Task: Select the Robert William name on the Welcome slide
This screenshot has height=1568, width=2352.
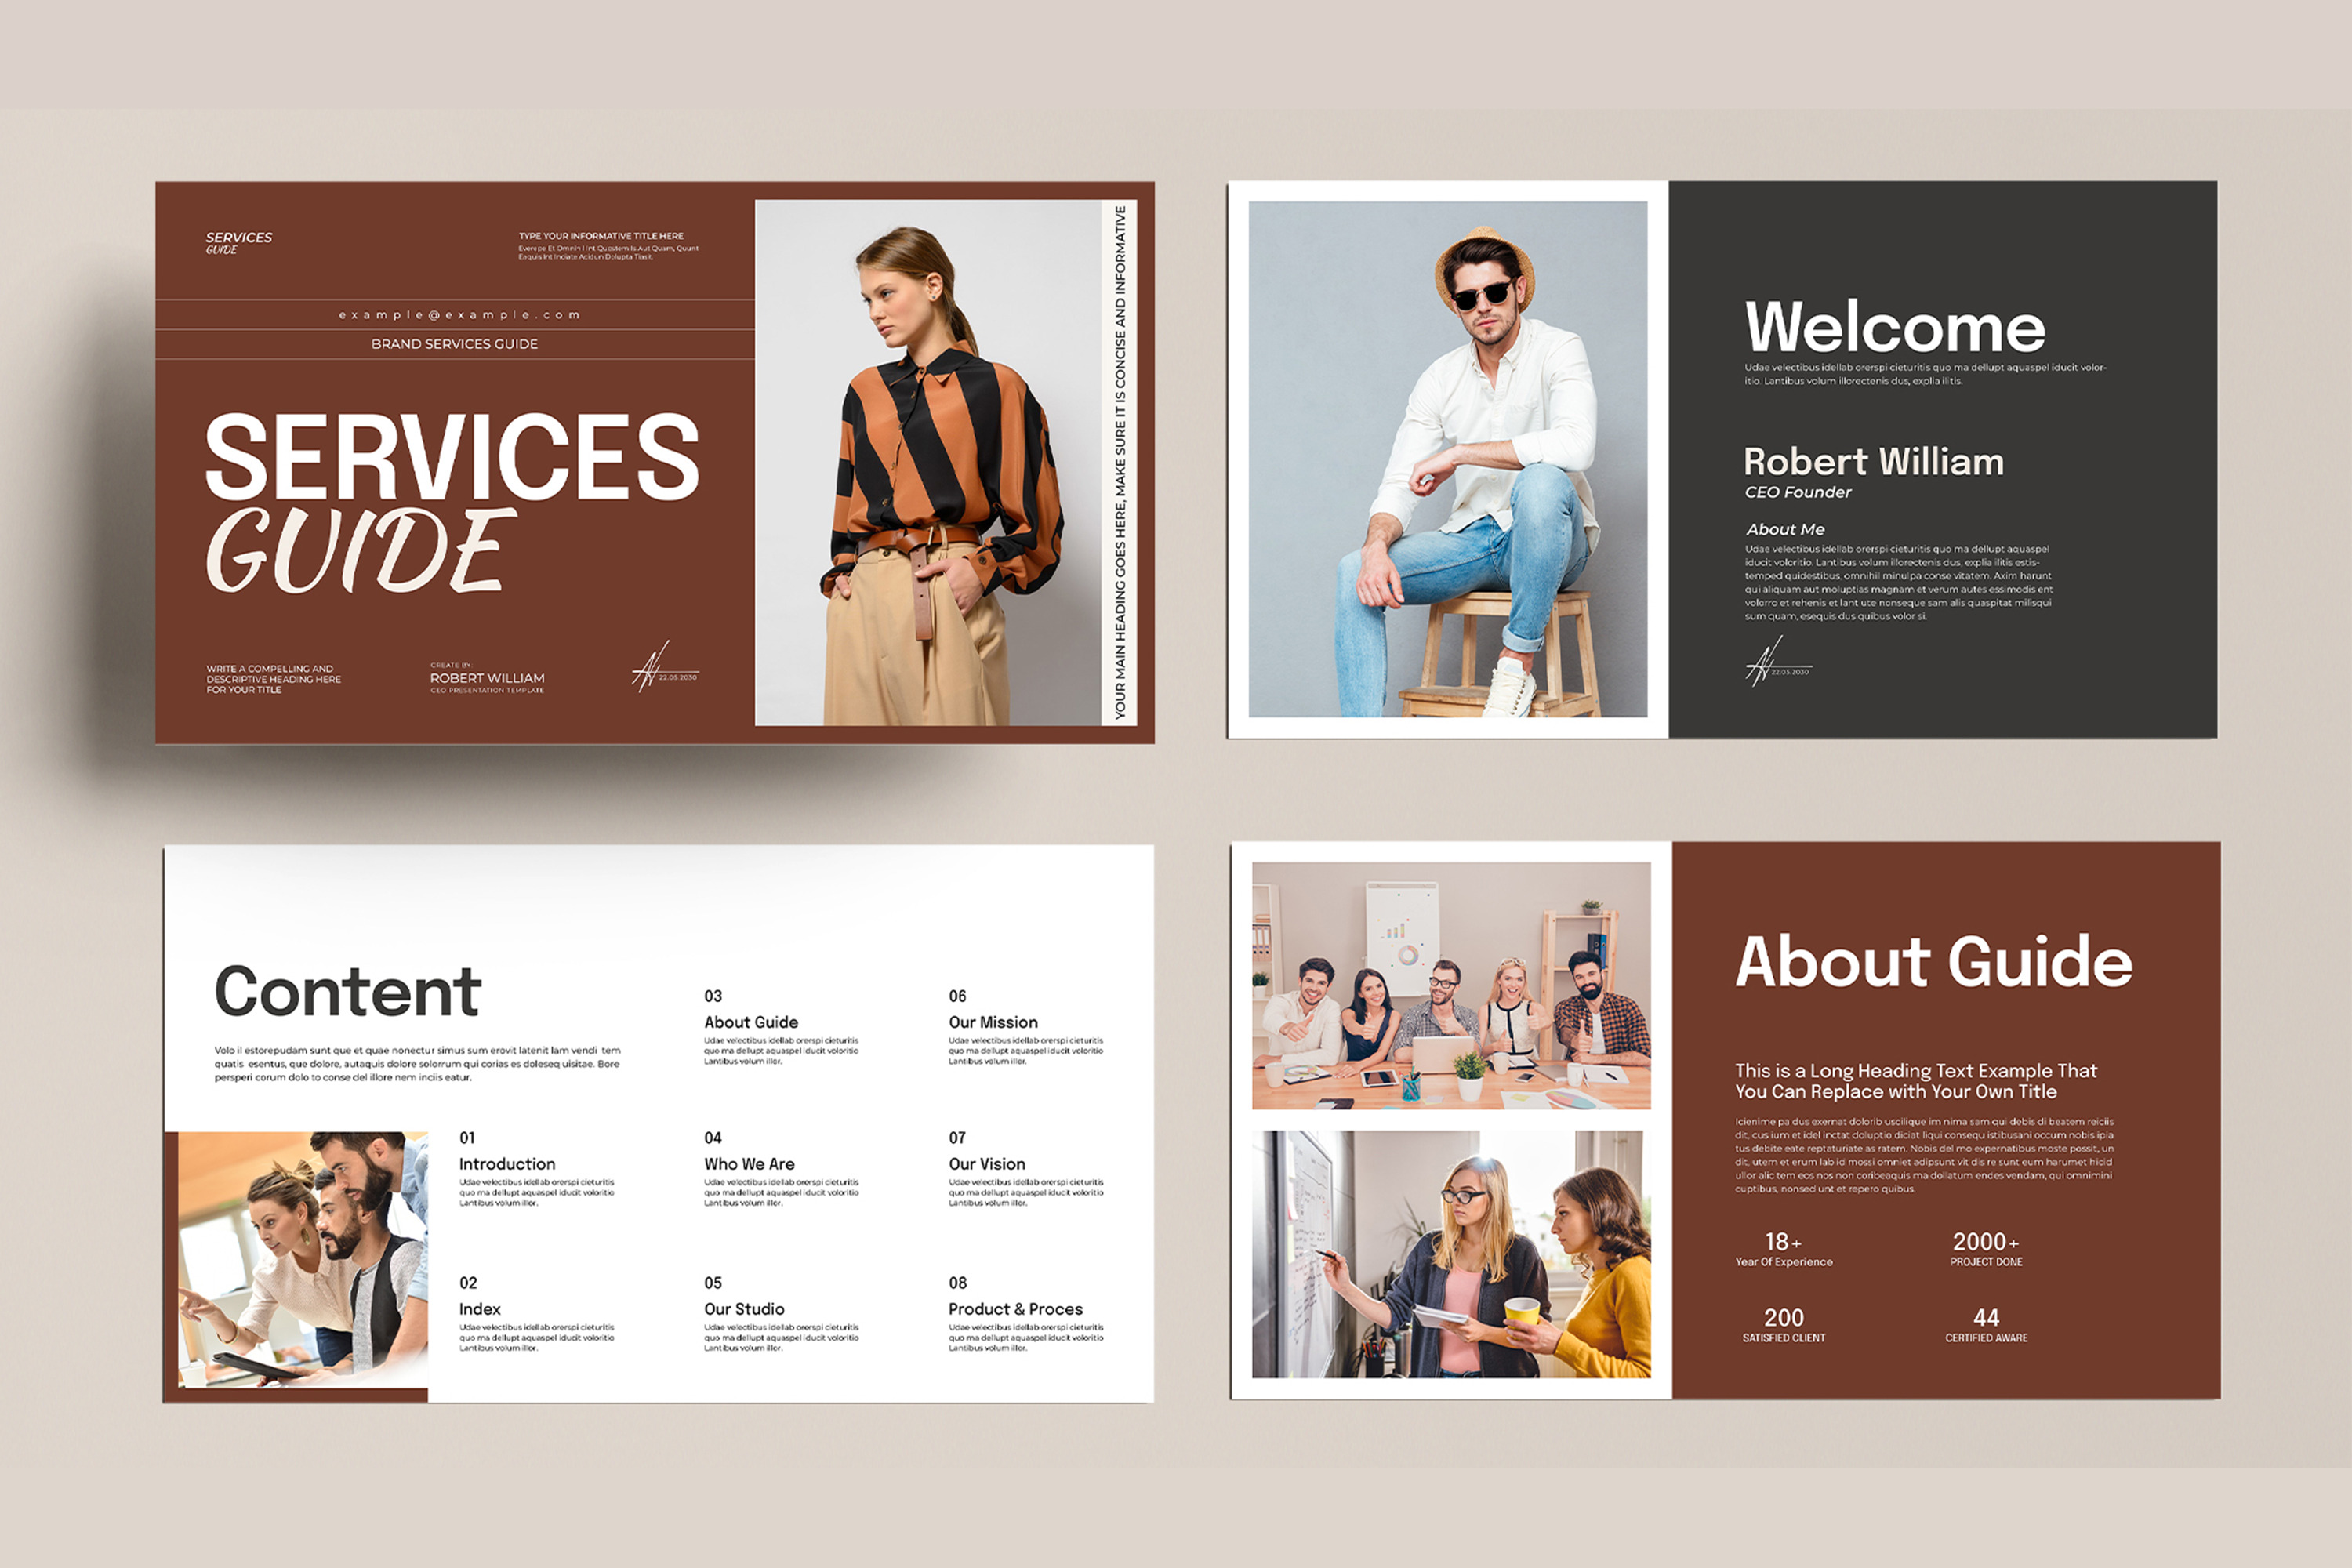Action: tap(1874, 462)
